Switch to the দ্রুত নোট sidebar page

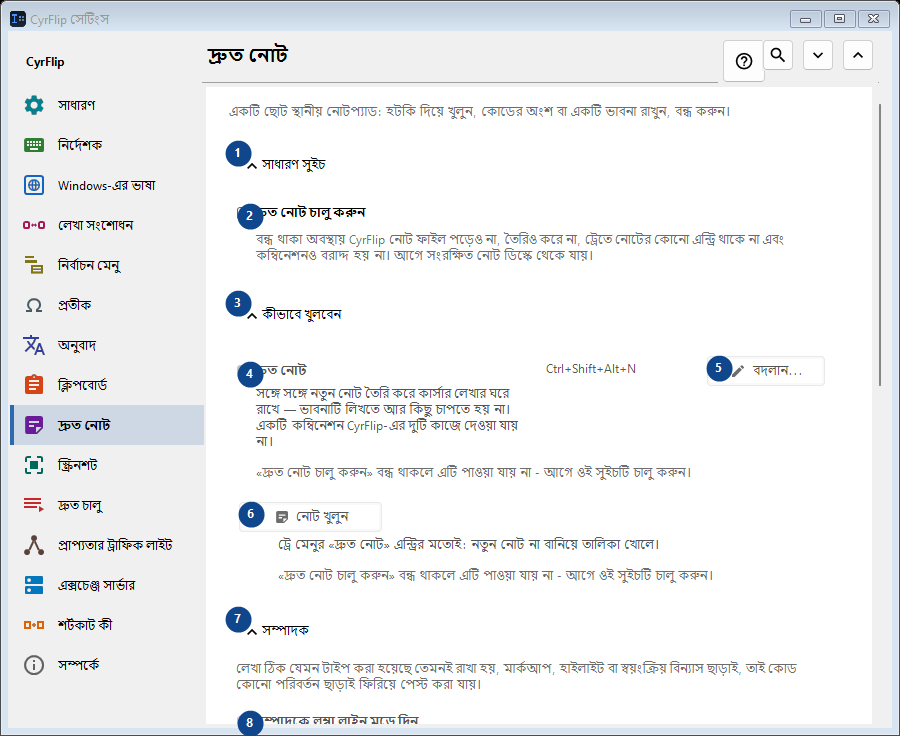107,425
